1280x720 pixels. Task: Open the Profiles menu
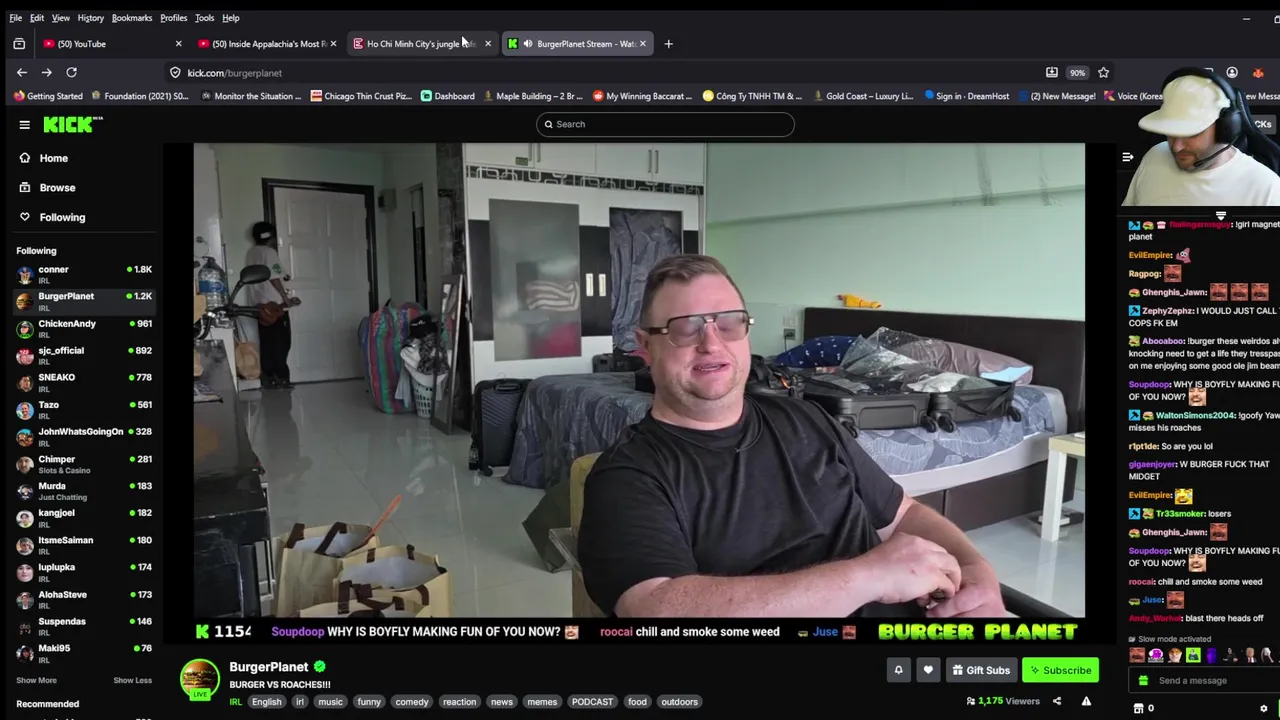coord(173,18)
